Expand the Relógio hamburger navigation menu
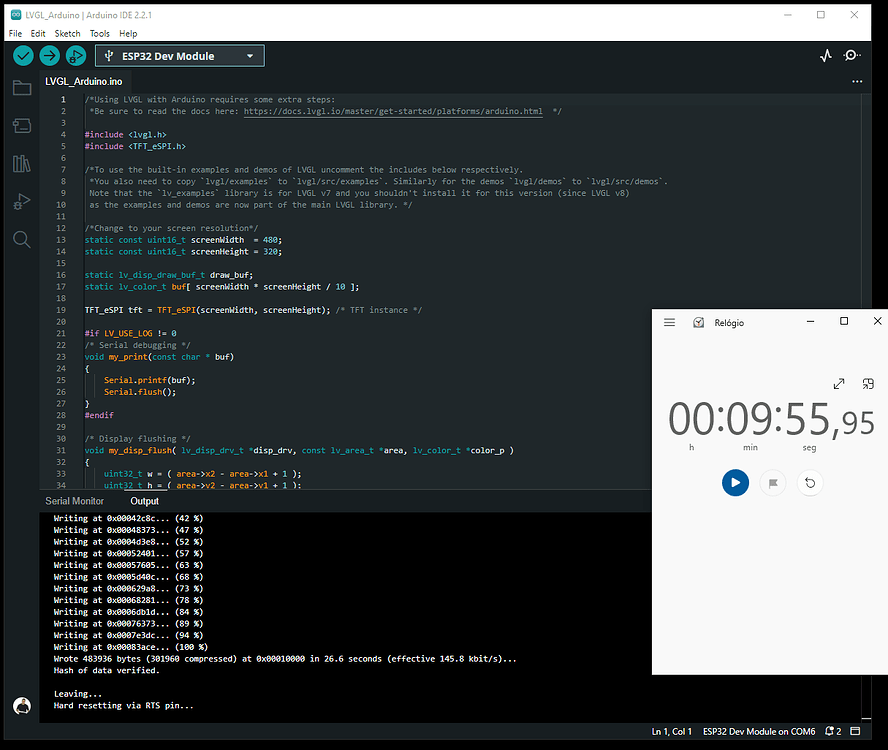888x750 pixels. 669,322
